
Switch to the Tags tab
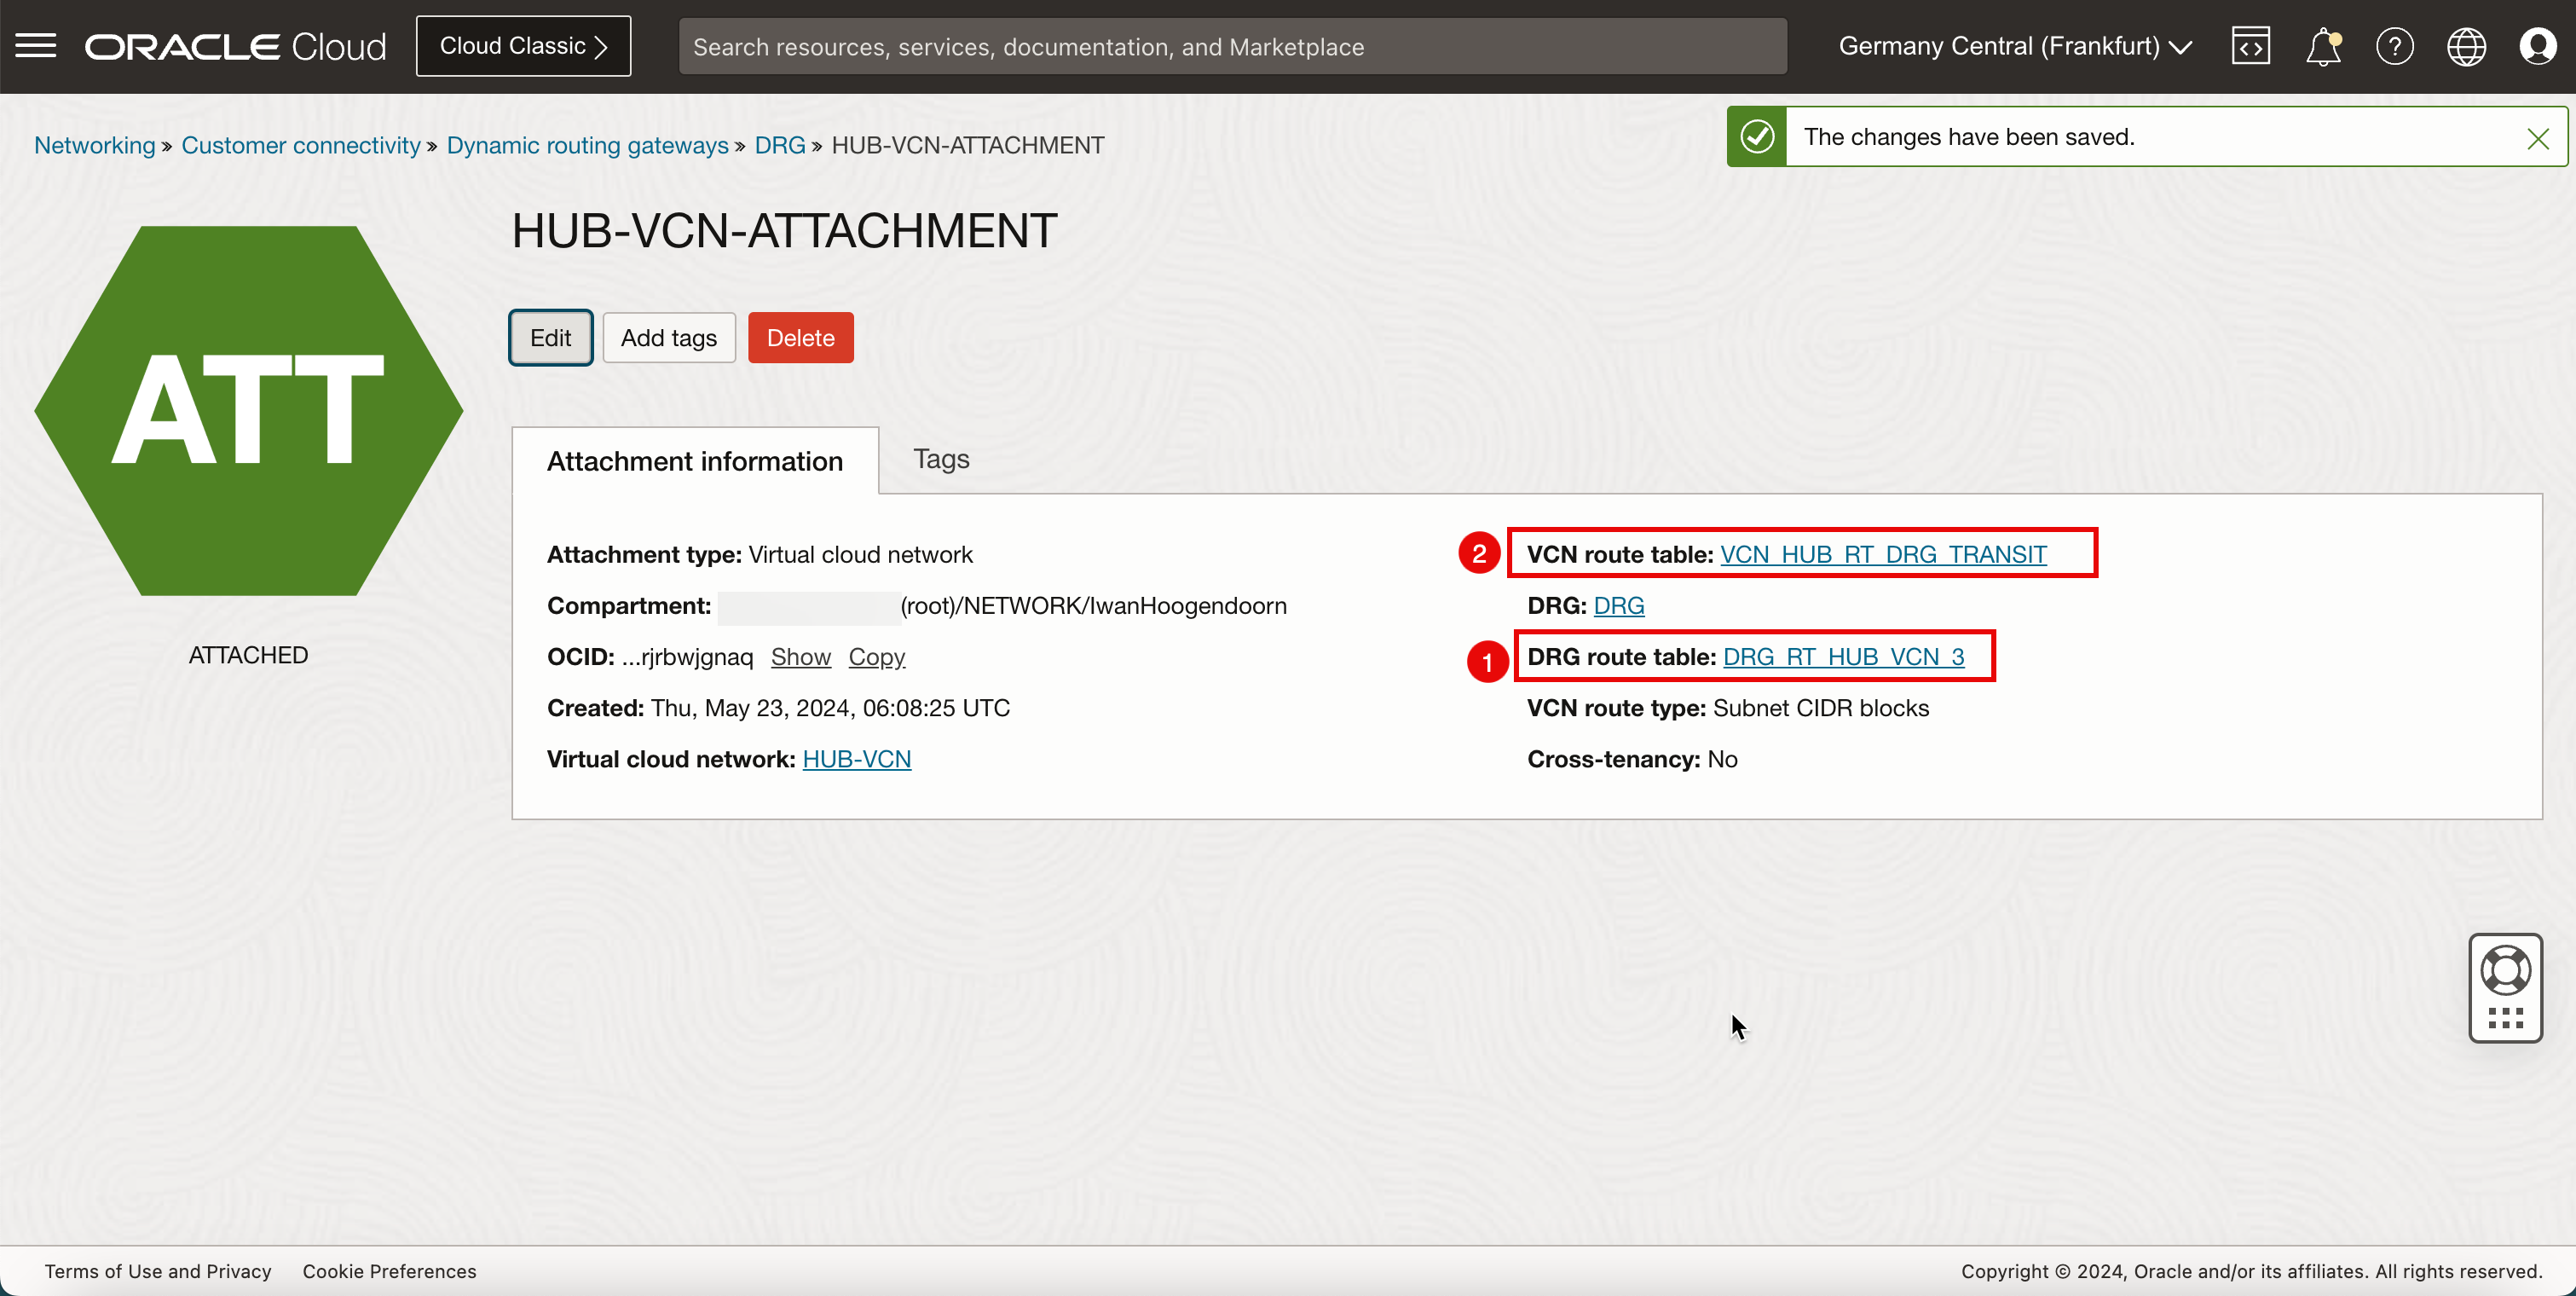[940, 458]
